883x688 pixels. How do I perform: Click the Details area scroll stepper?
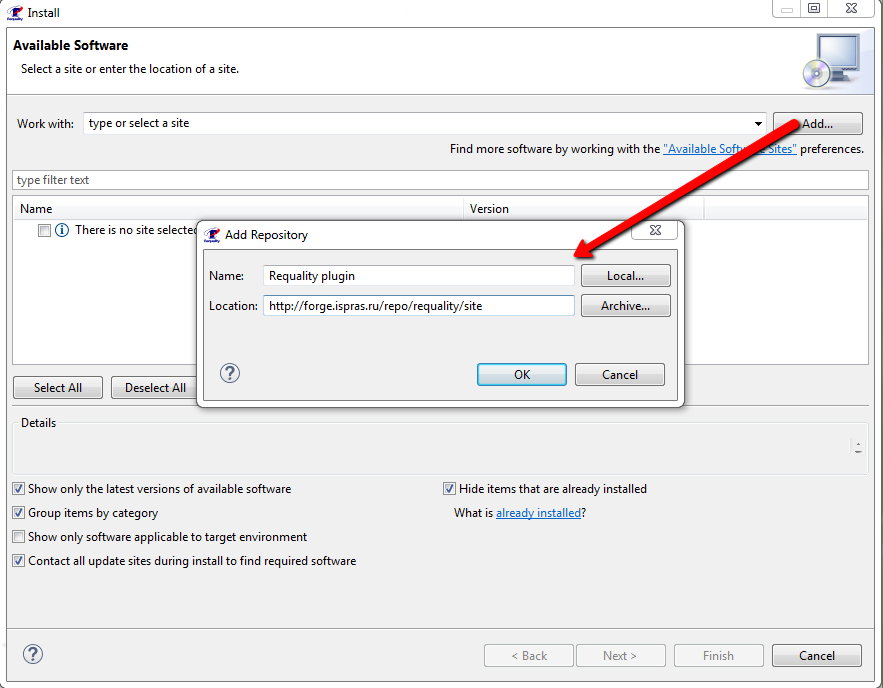[858, 448]
